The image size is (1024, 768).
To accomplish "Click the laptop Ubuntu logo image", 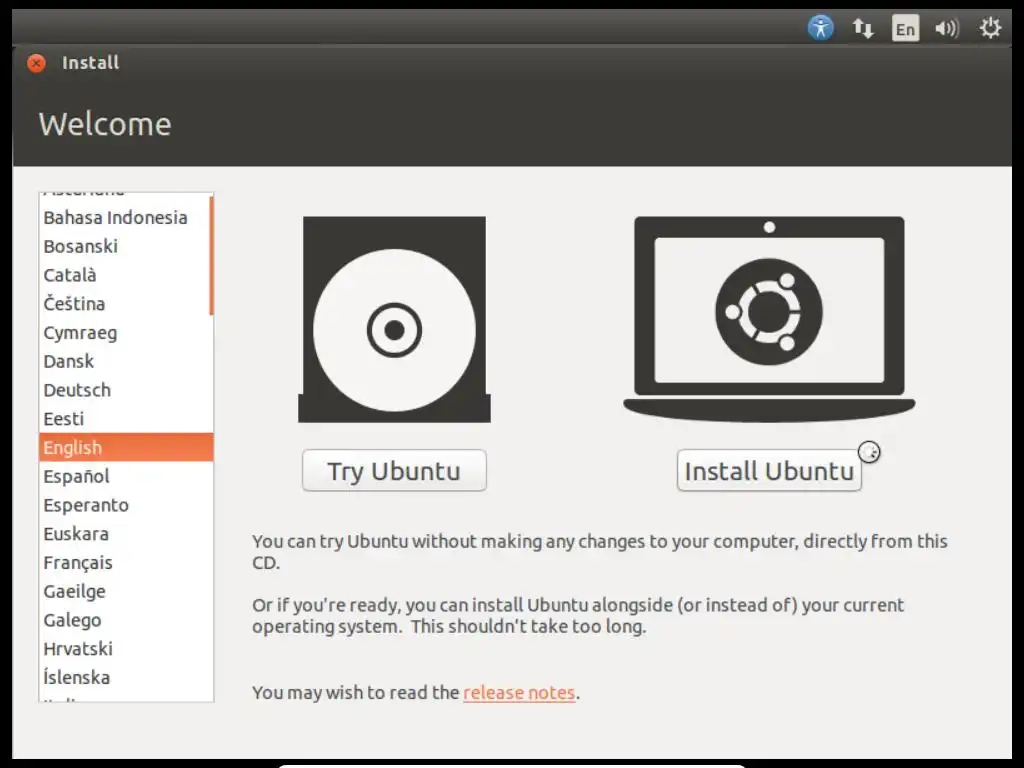I will coord(769,319).
